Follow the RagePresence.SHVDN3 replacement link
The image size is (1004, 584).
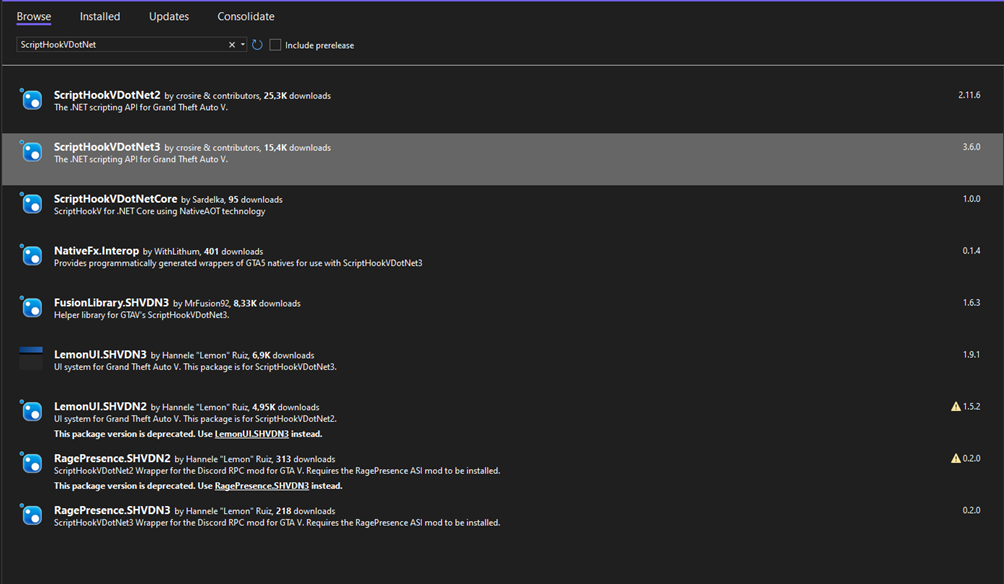pos(262,486)
